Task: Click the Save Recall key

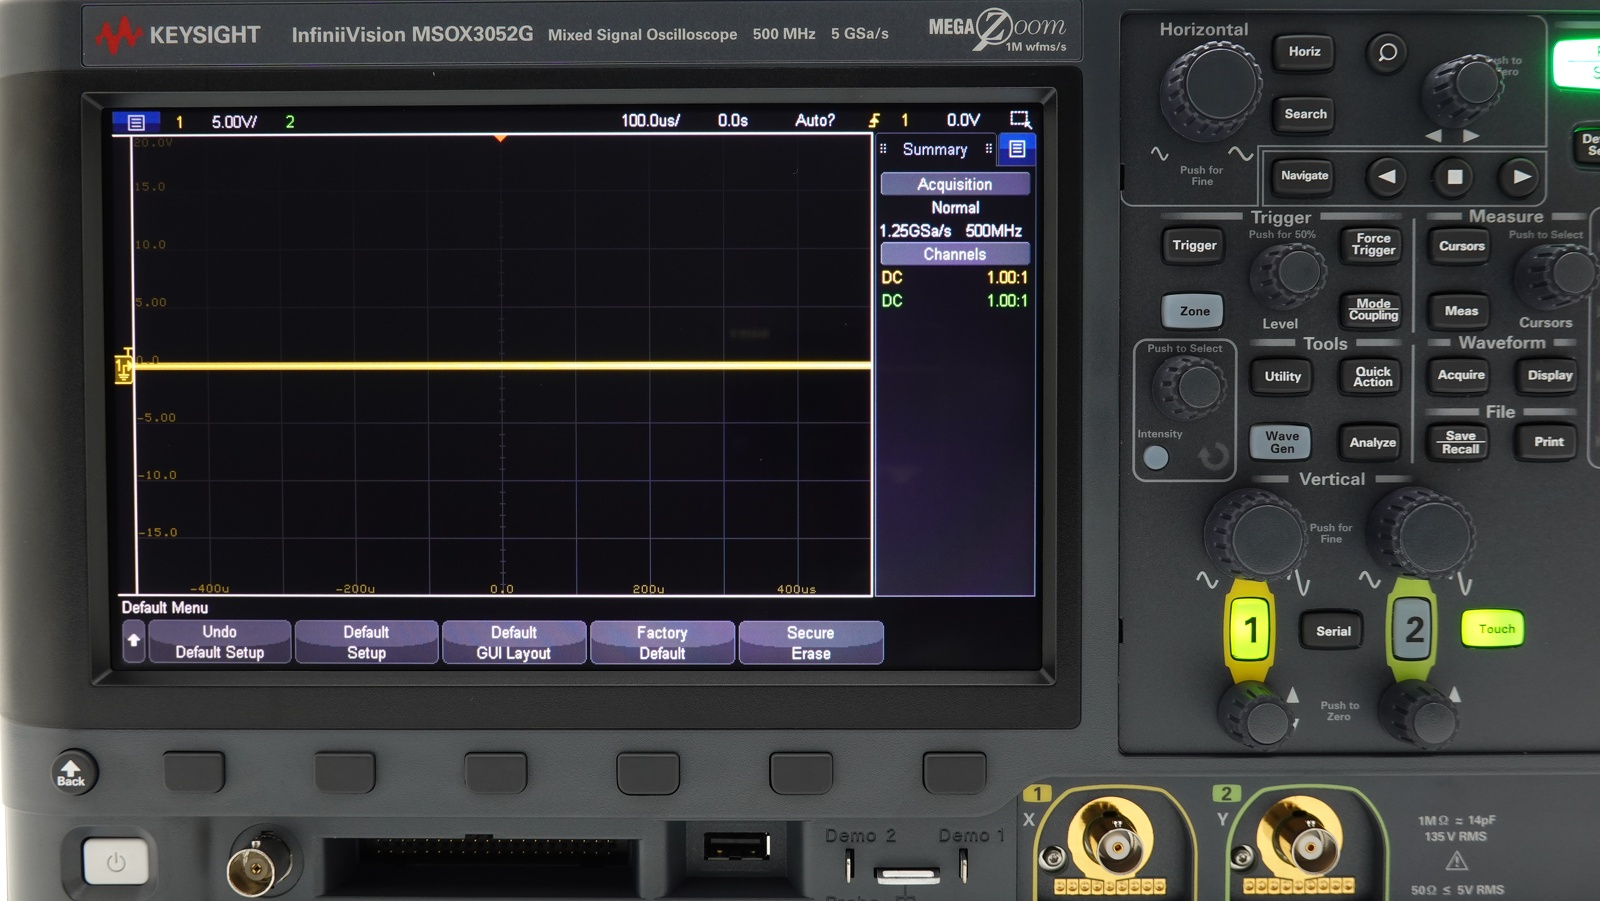Action: [1460, 442]
